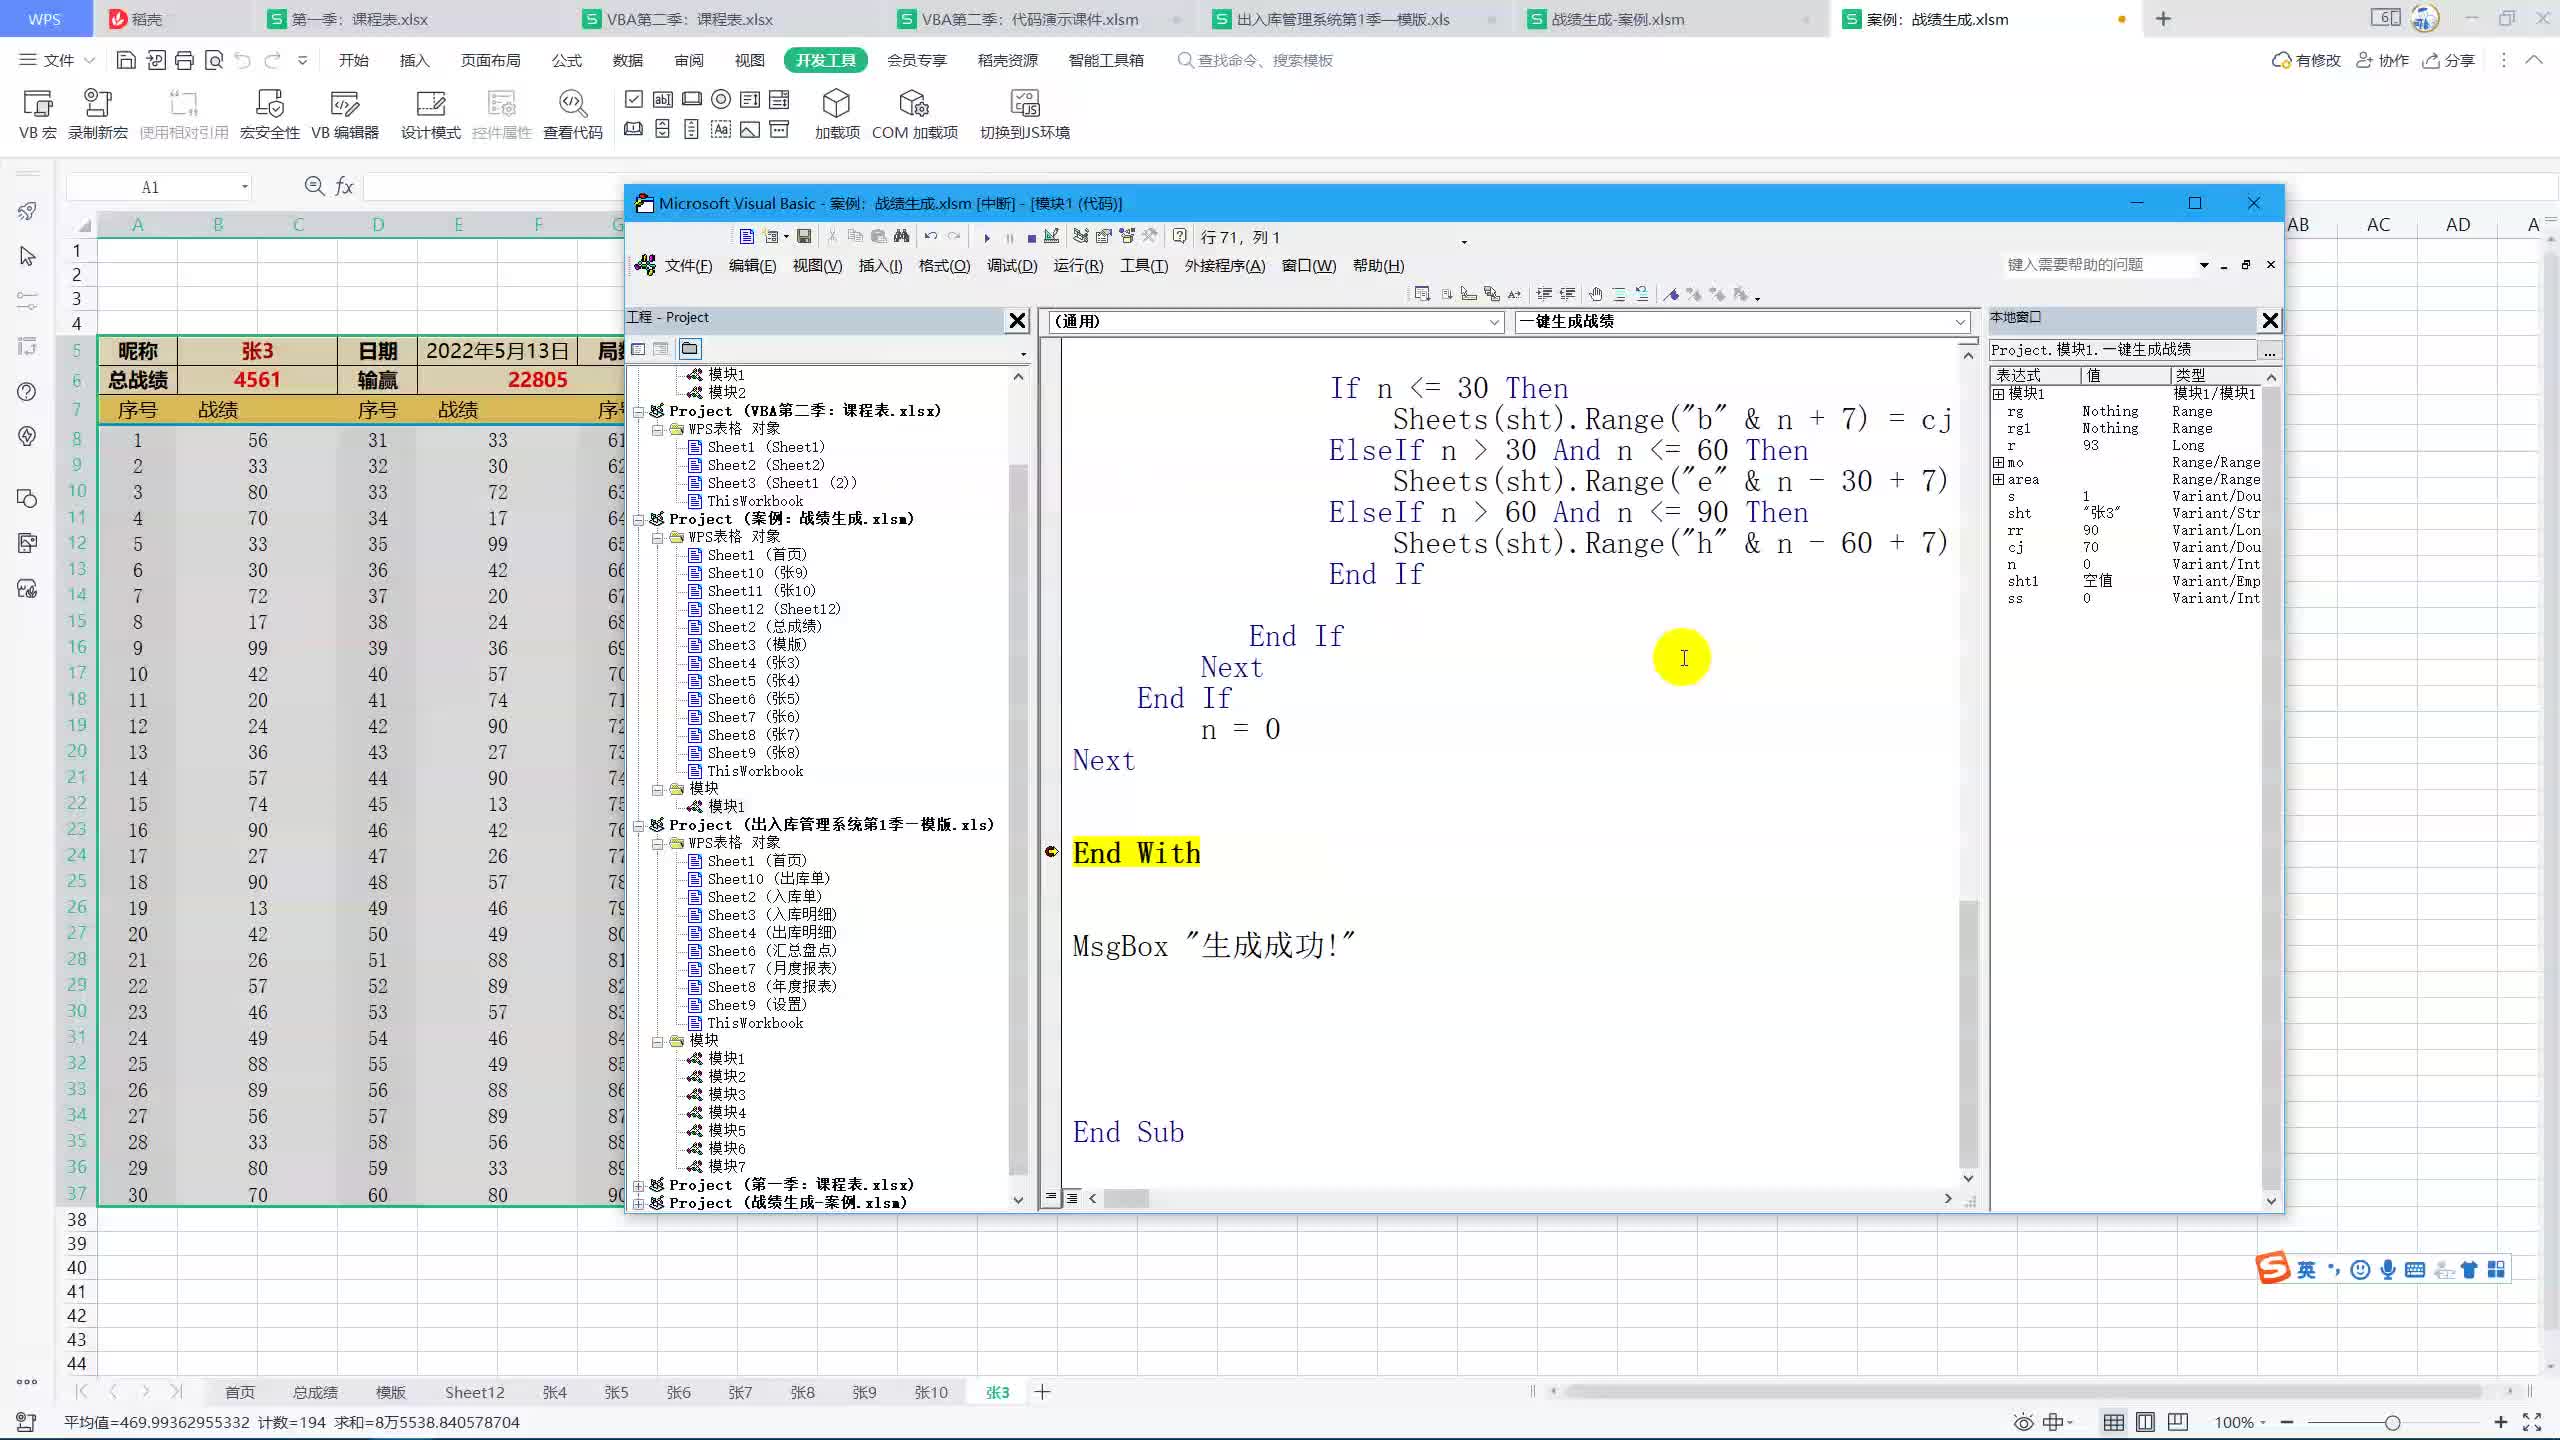
Task: Click the COM 加载项 icon
Action: pyautogui.click(x=915, y=112)
